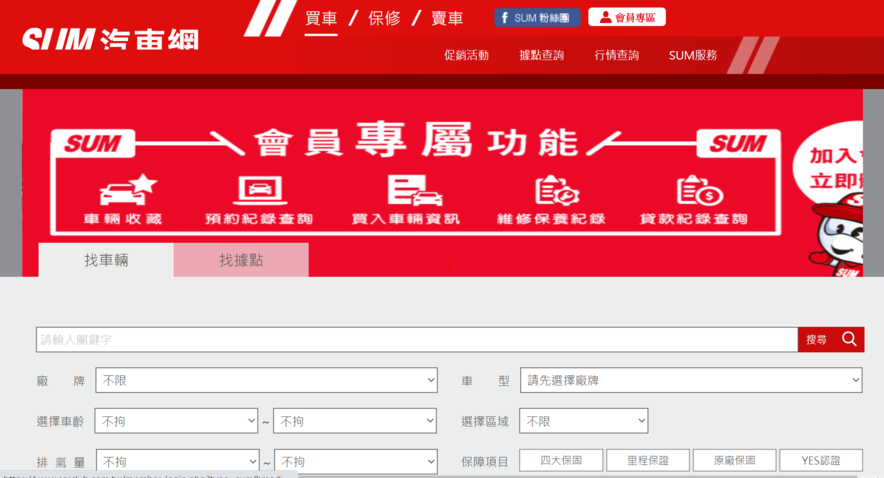Open the SUM 粉絲團 Facebook button
The width and height of the screenshot is (884, 478).
pyautogui.click(x=537, y=17)
